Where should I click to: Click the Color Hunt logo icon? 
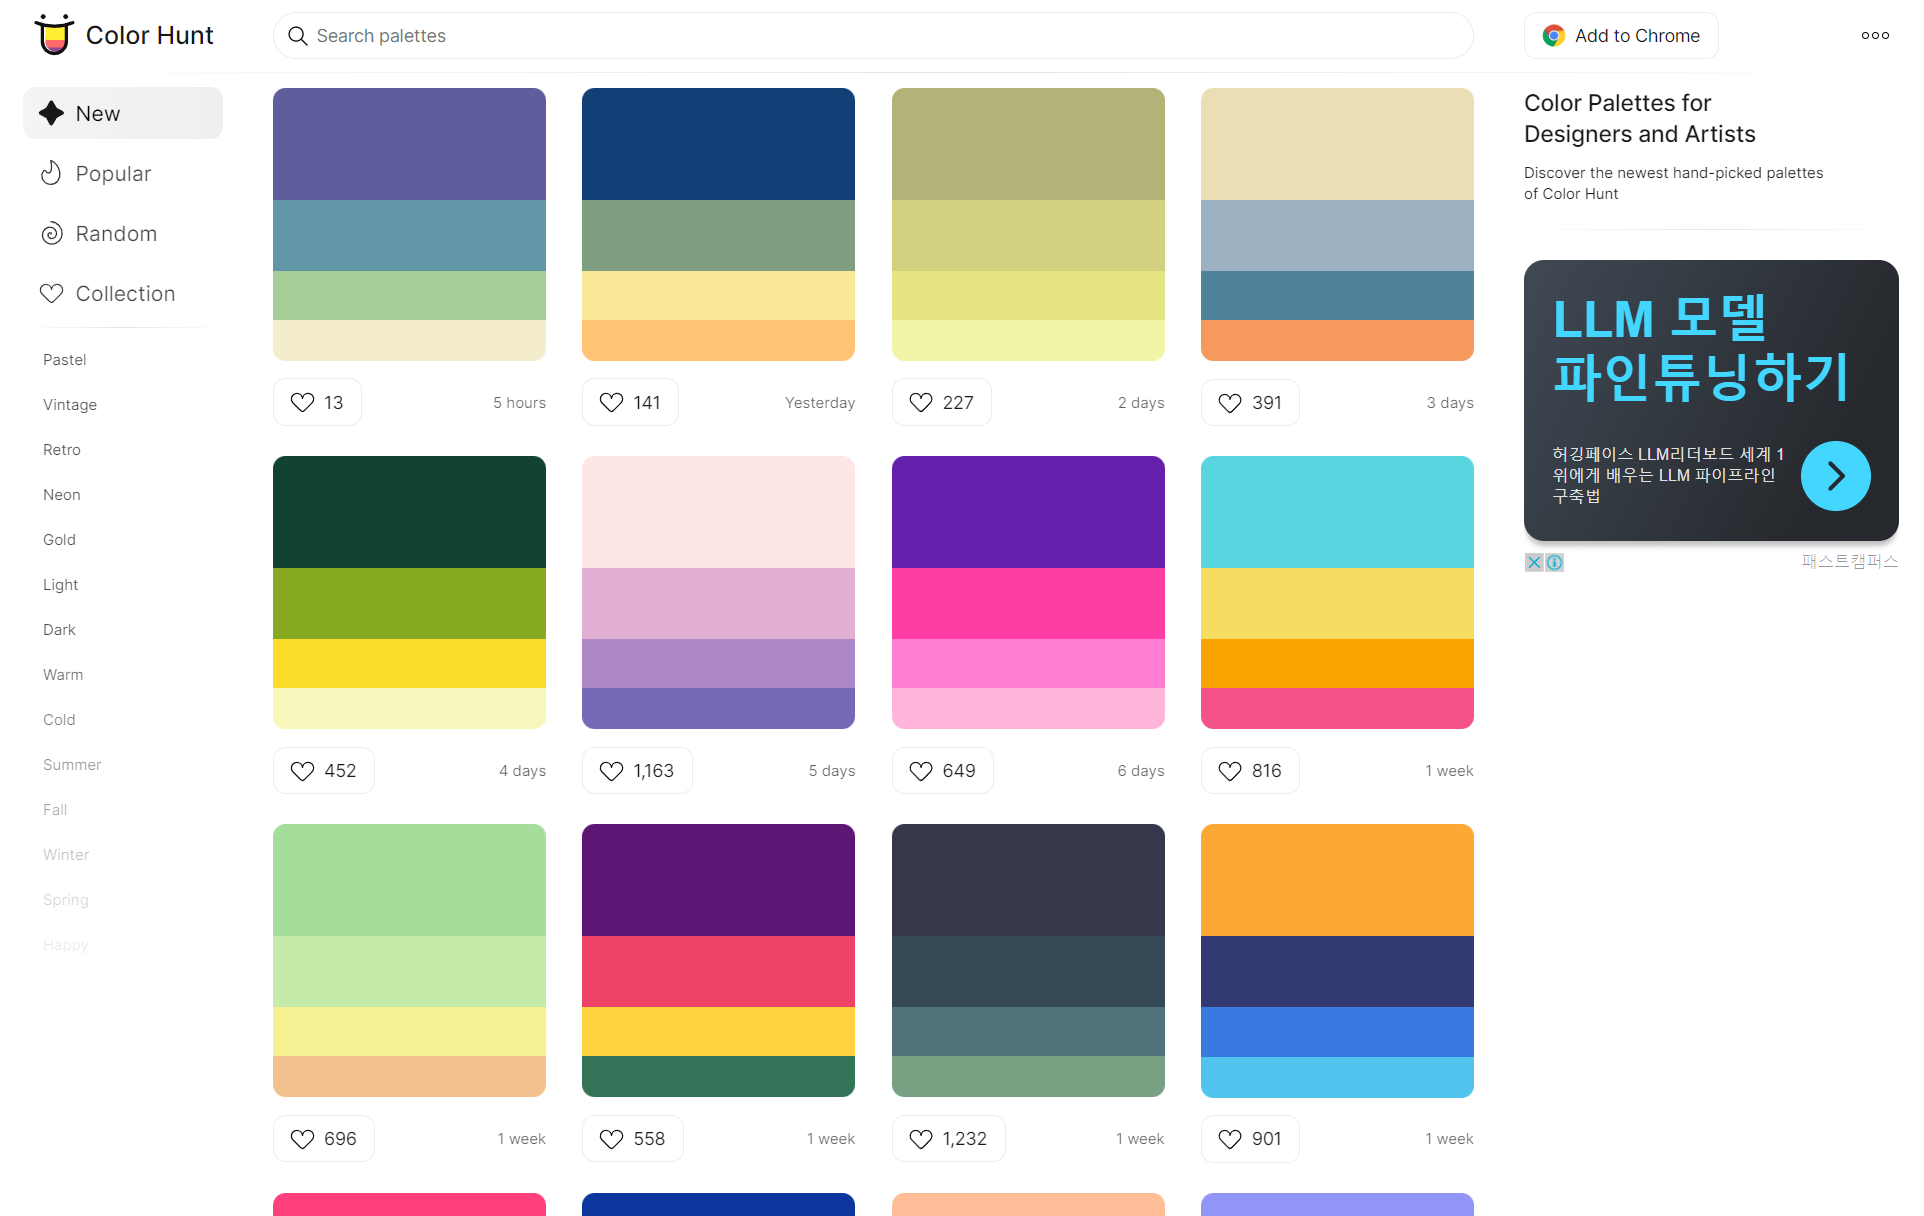54,35
